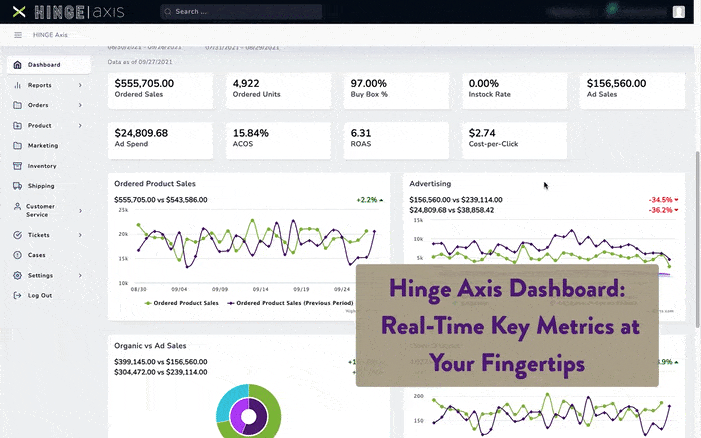Click the $24,809.68 vs $38,858.42 value
701x438 pixels.
pos(452,210)
